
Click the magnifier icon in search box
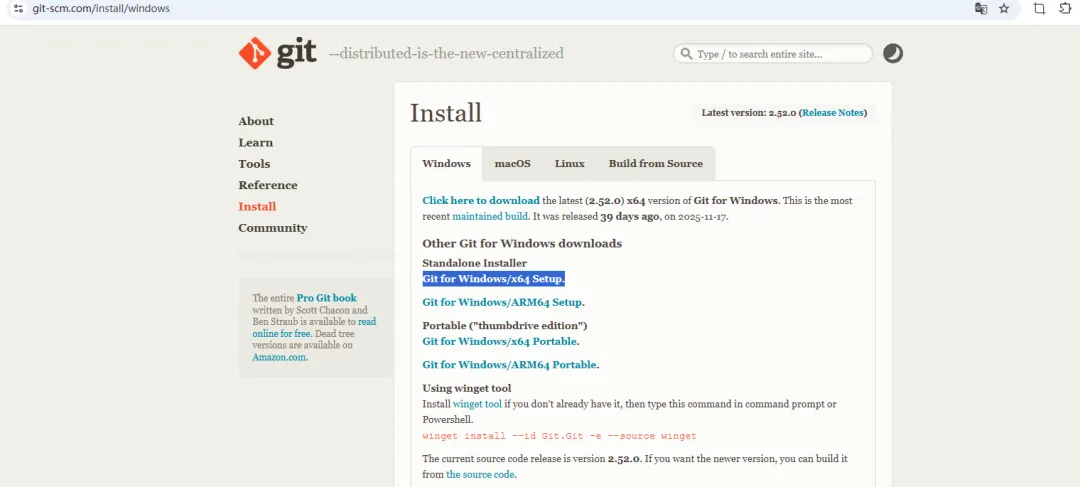686,54
